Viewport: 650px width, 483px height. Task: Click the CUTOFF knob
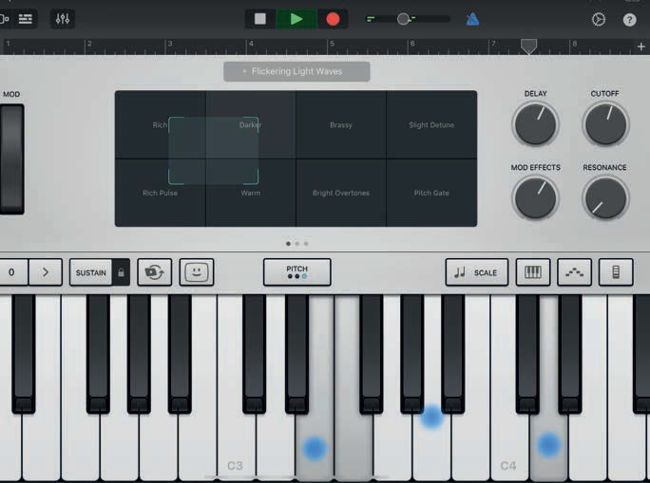point(605,124)
